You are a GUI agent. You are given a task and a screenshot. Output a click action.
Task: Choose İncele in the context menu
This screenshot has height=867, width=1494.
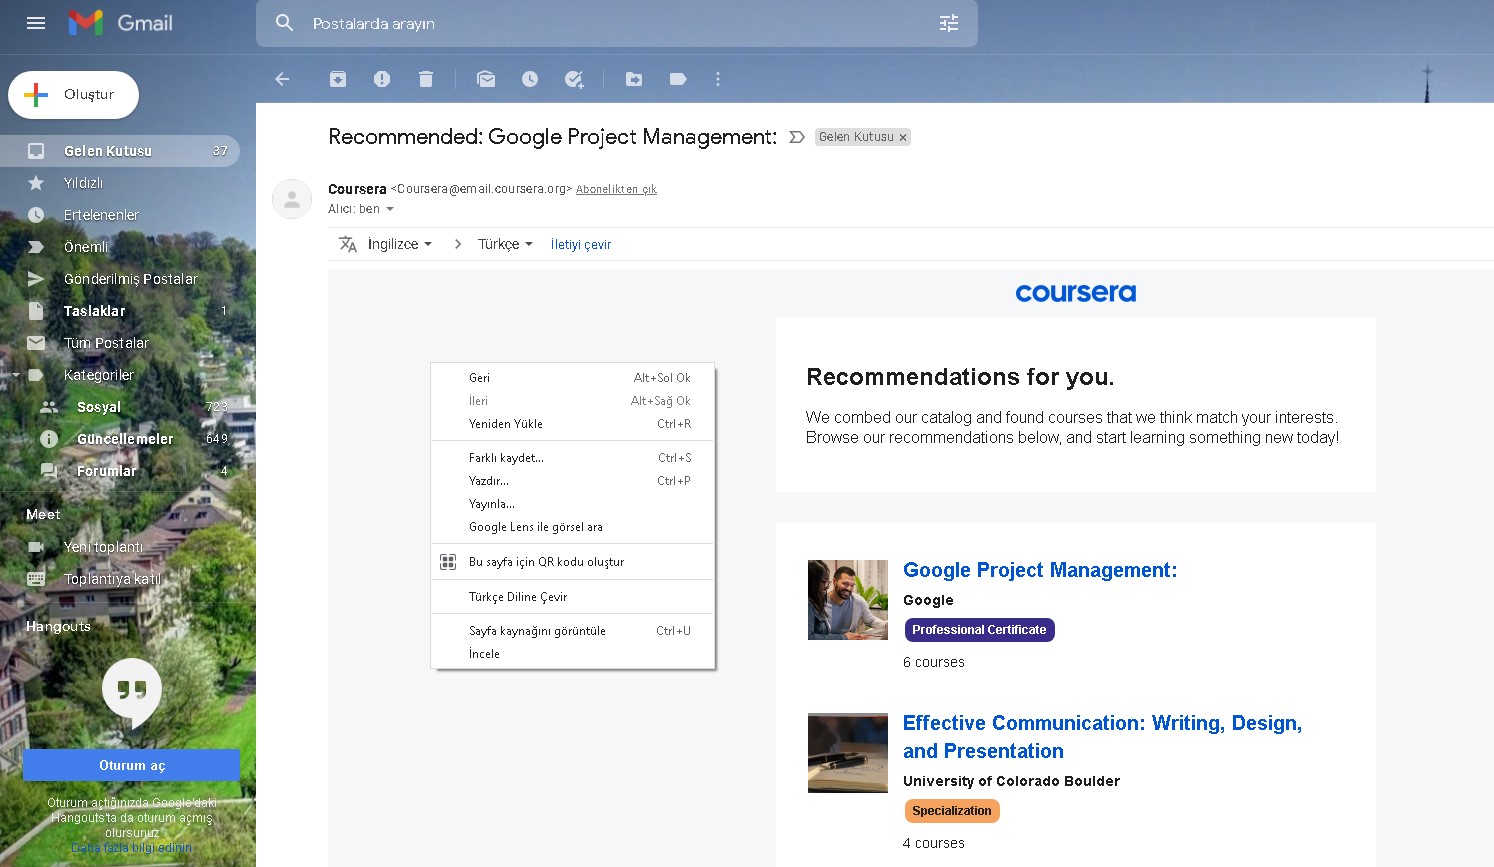(484, 653)
